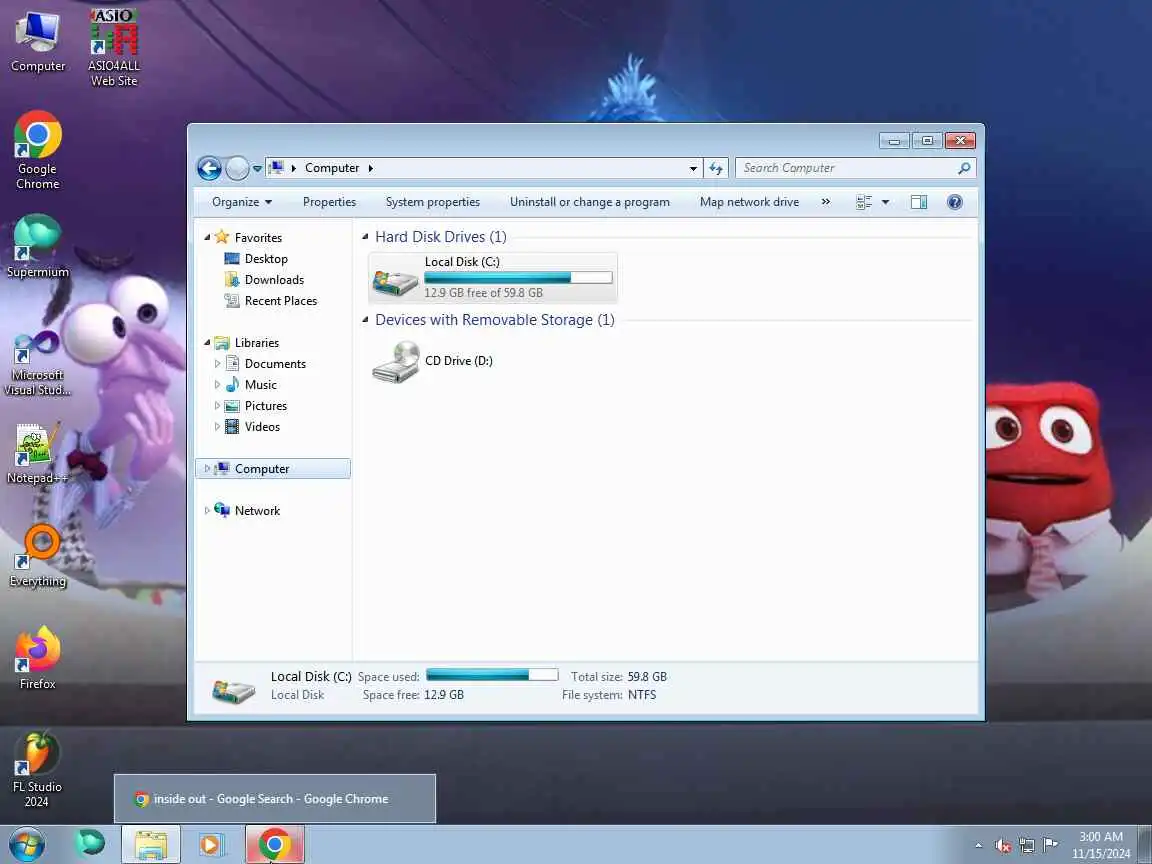Collapse the Hard Disk Drives group
Image resolution: width=1152 pixels, height=864 pixels.
[x=365, y=237]
